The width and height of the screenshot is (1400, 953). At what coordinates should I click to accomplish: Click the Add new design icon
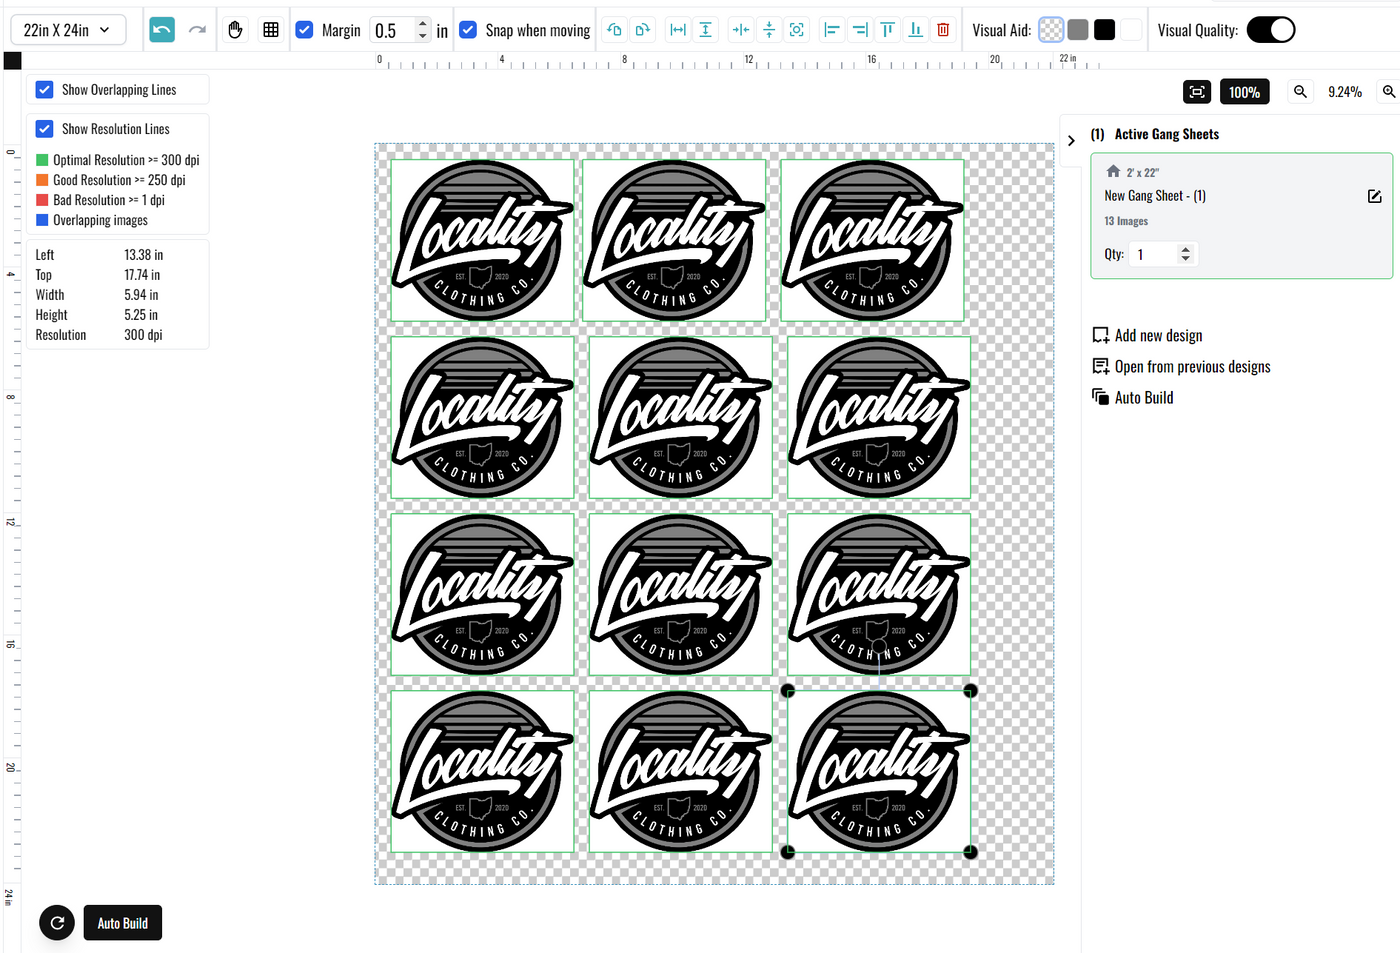pyautogui.click(x=1100, y=335)
